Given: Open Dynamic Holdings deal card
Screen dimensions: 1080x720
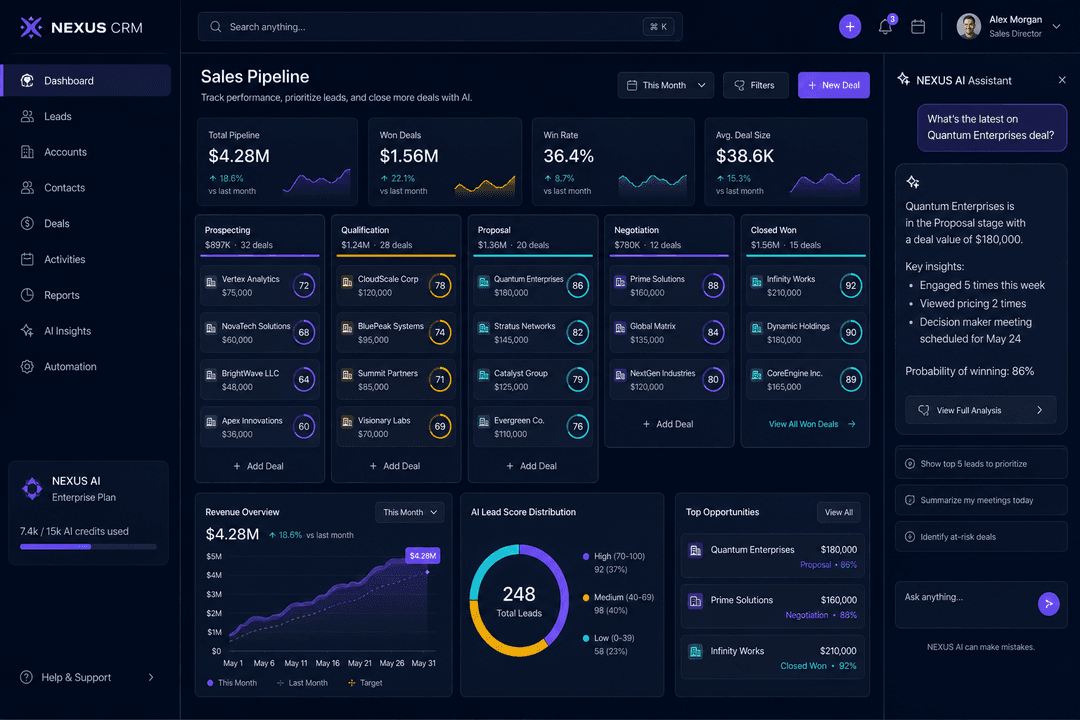Looking at the screenshot, I should pos(804,333).
